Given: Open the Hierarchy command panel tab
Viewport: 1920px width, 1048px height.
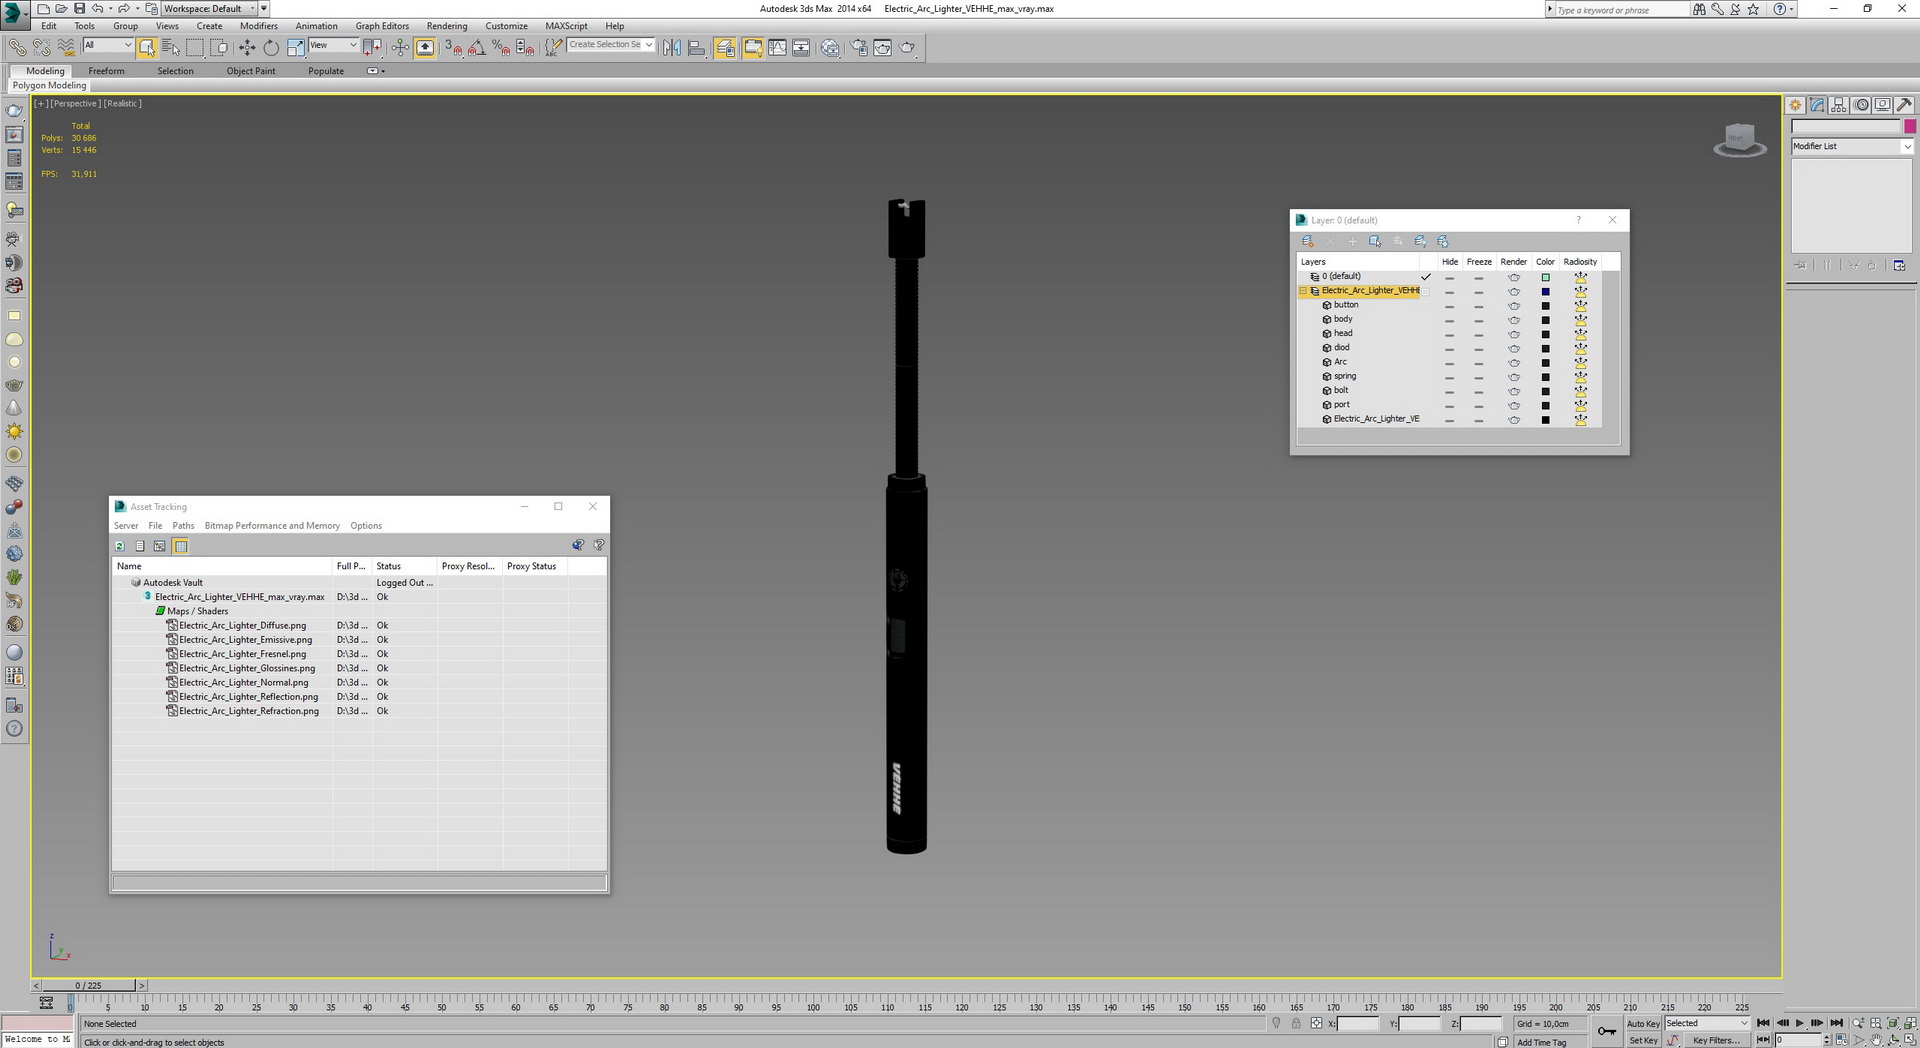Looking at the screenshot, I should 1839,105.
